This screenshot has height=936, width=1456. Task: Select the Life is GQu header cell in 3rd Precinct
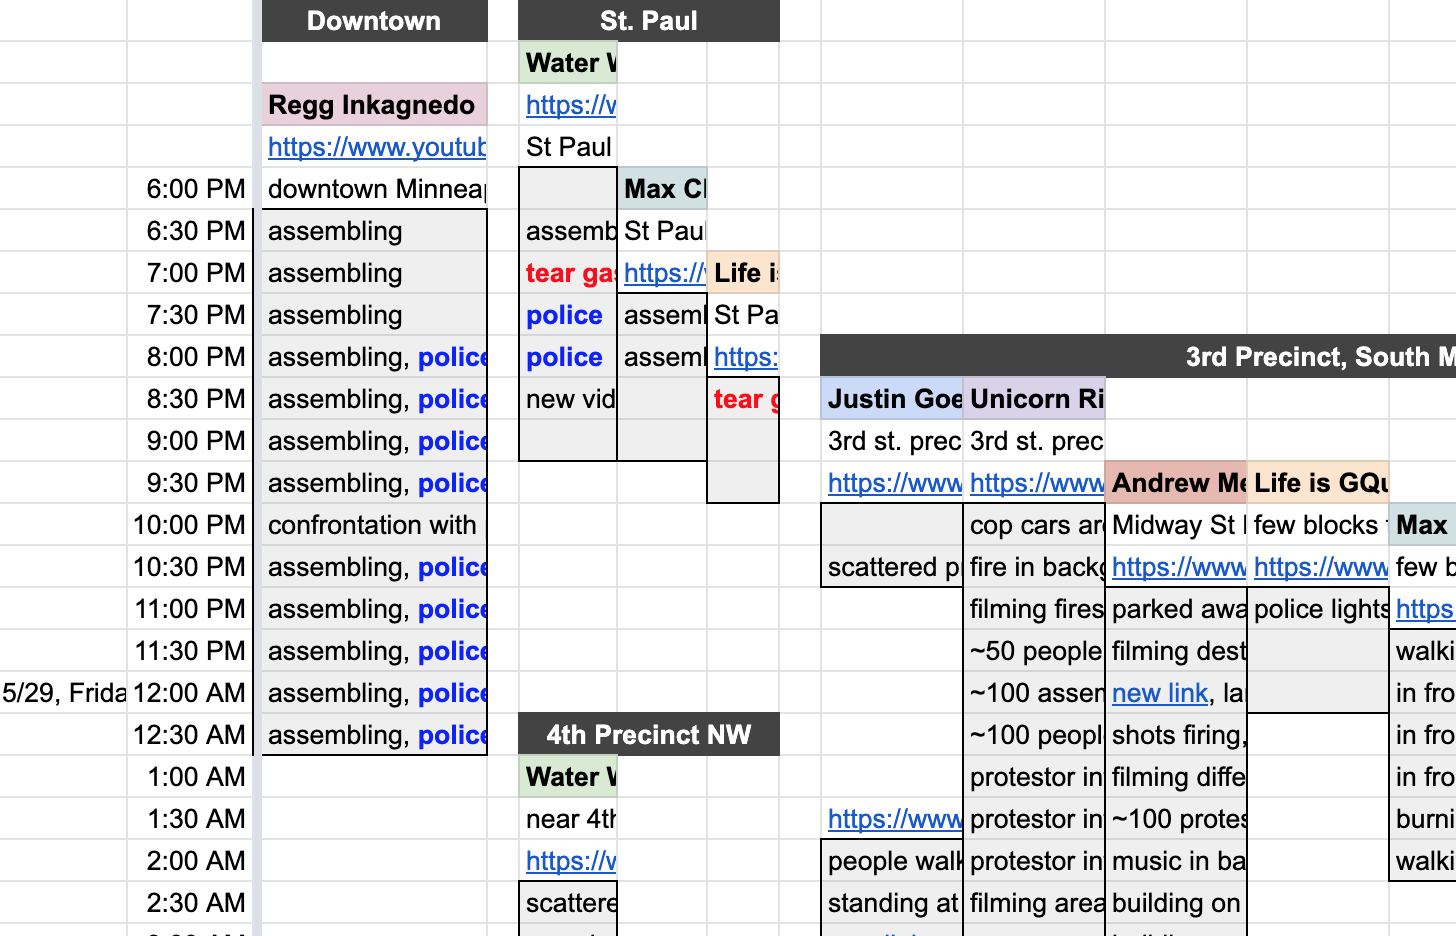pyautogui.click(x=1319, y=483)
